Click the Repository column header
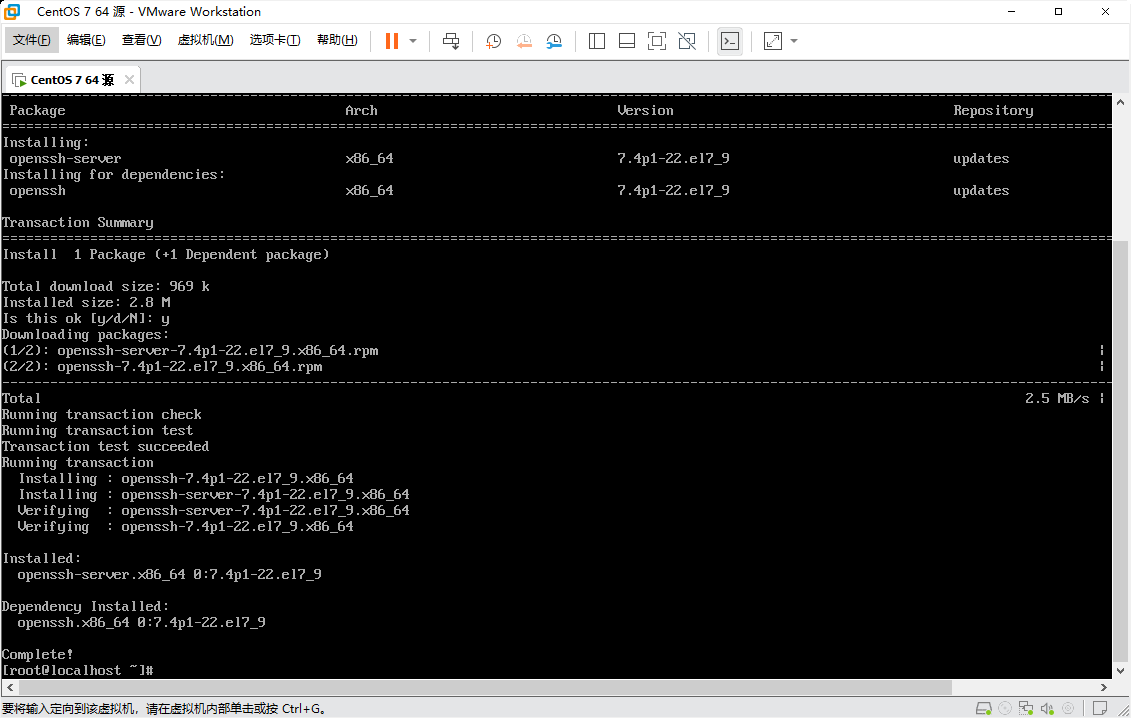Screen dimensions: 1131x718 click(x=993, y=110)
